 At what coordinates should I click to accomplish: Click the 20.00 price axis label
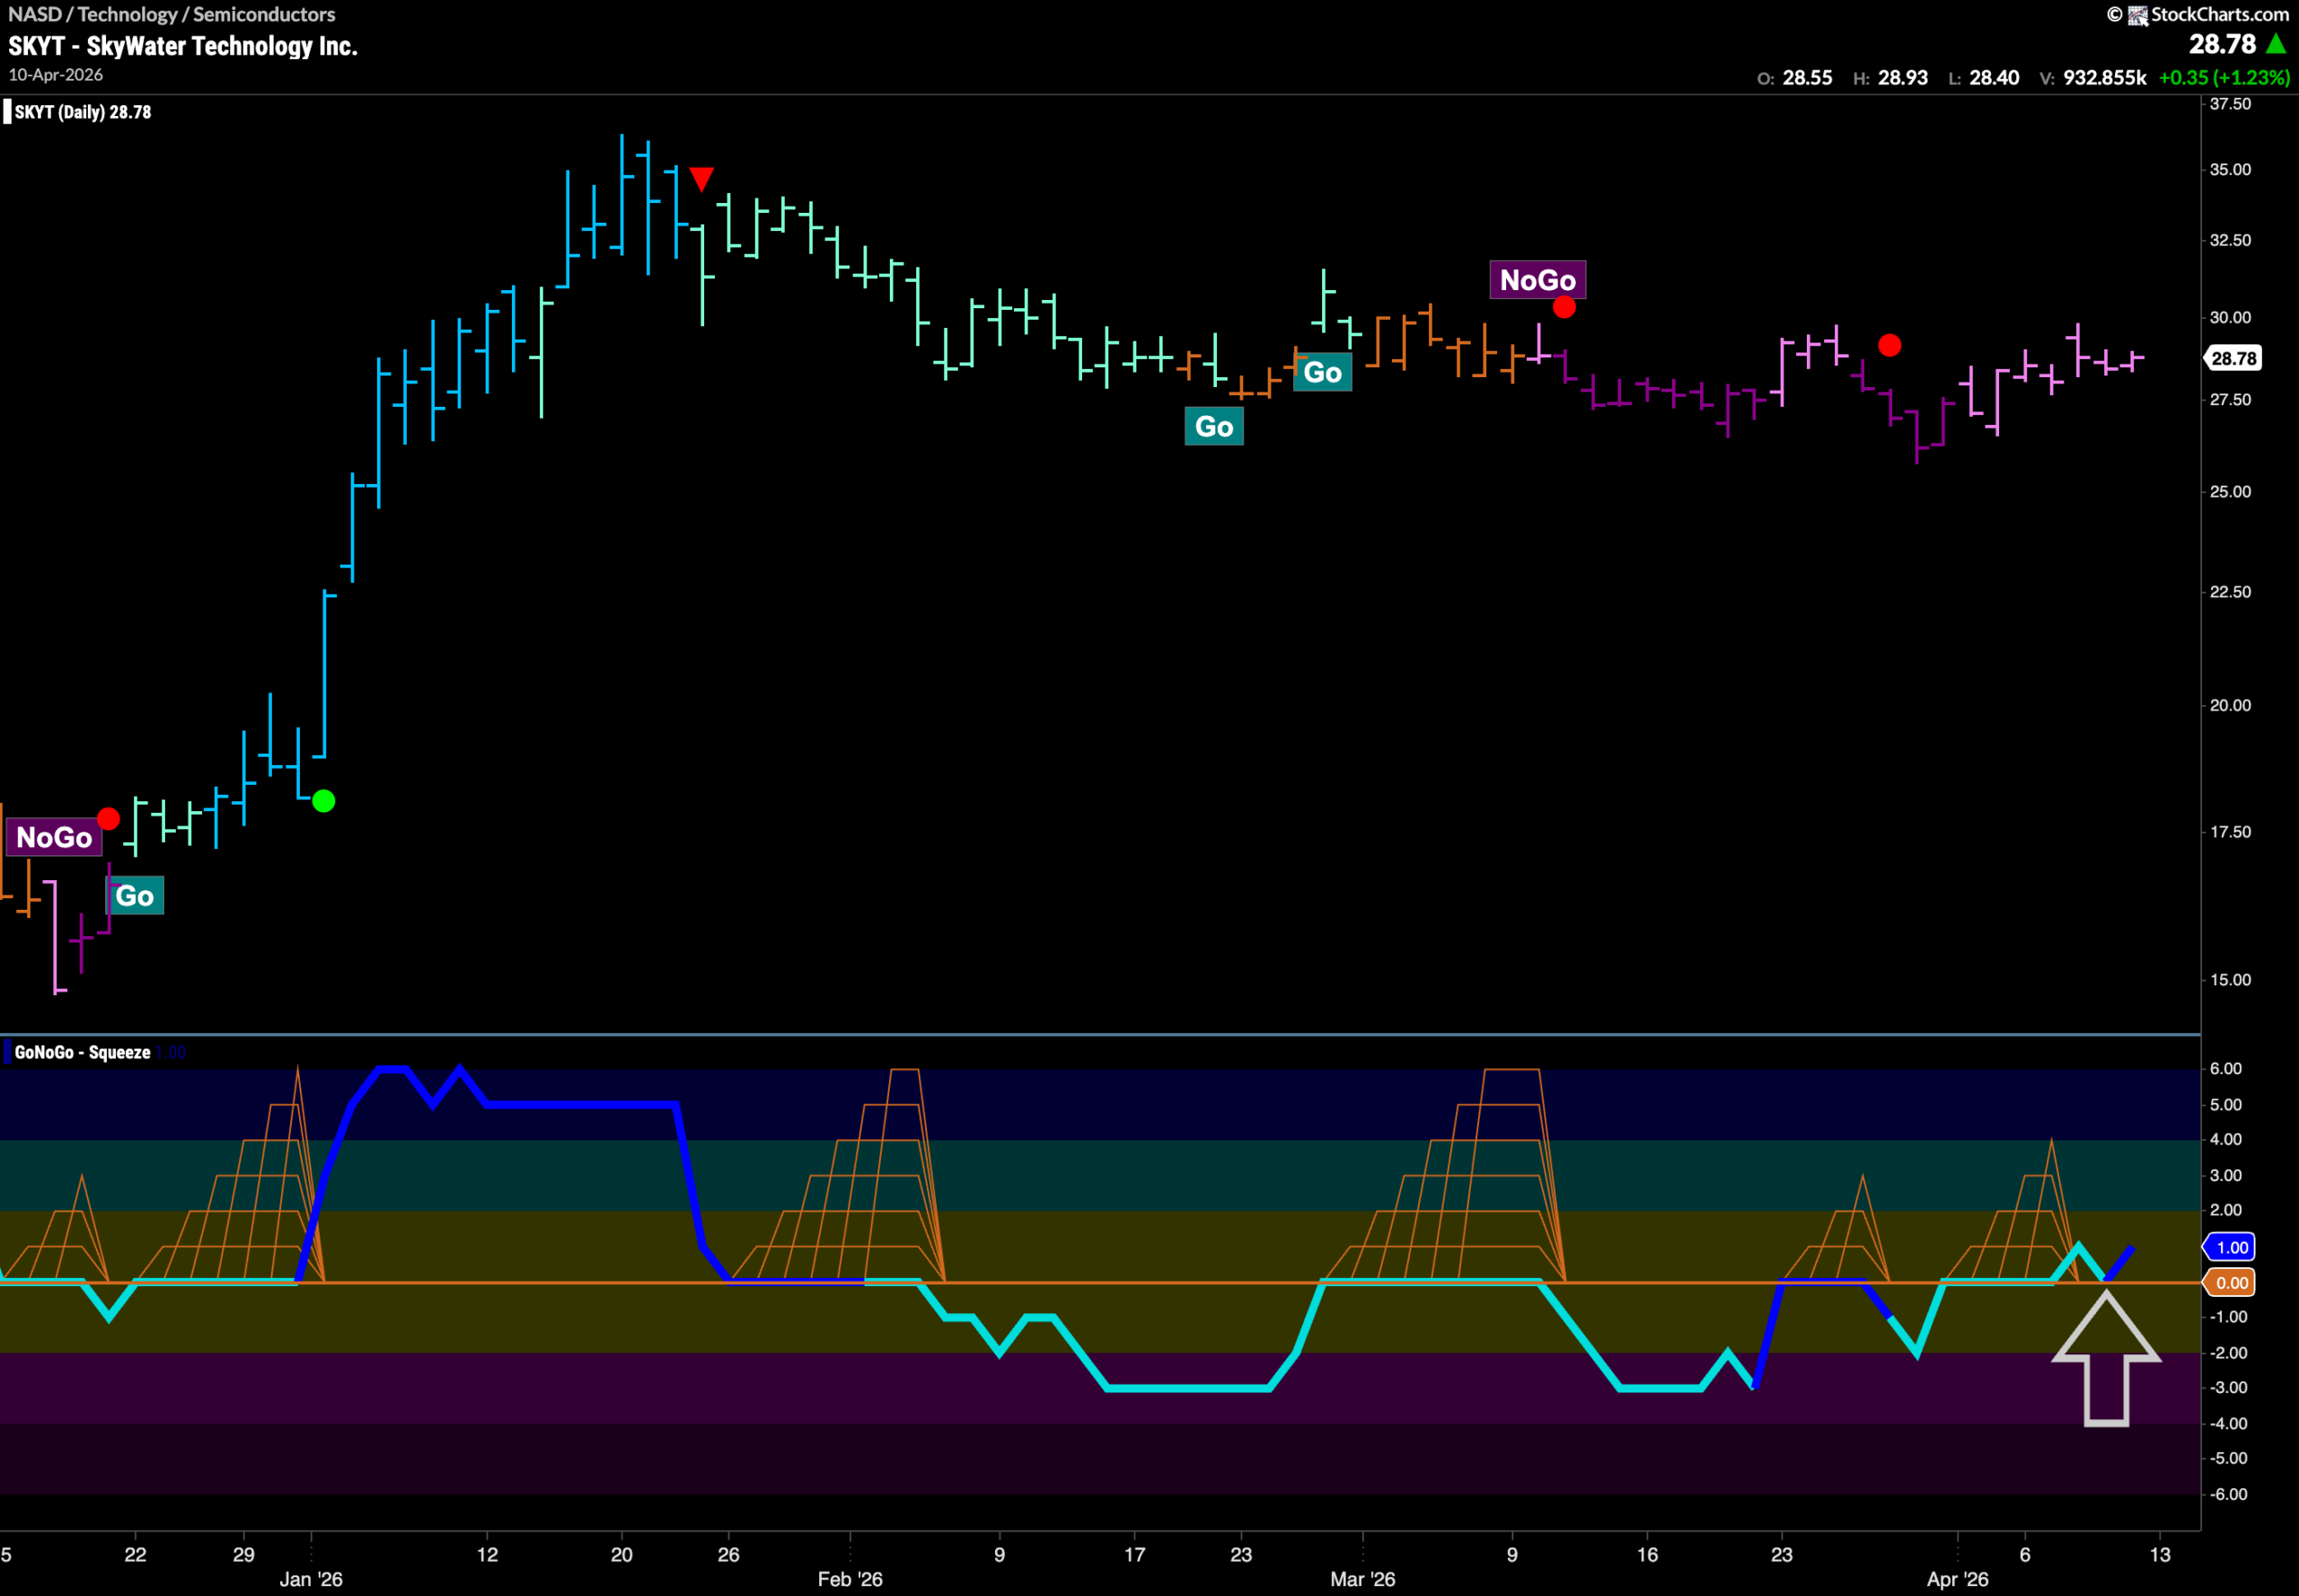[2230, 705]
